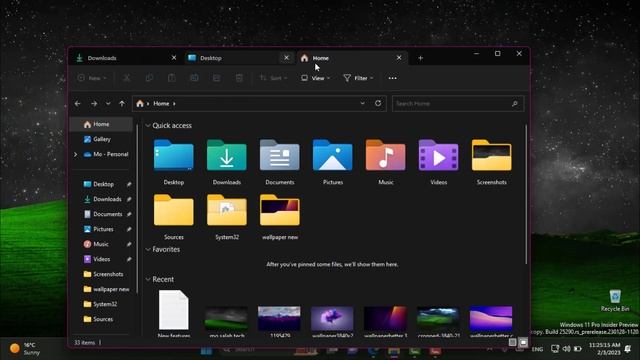Collapse the Quick access section
Viewport: 640px width, 360px height.
pos(148,126)
